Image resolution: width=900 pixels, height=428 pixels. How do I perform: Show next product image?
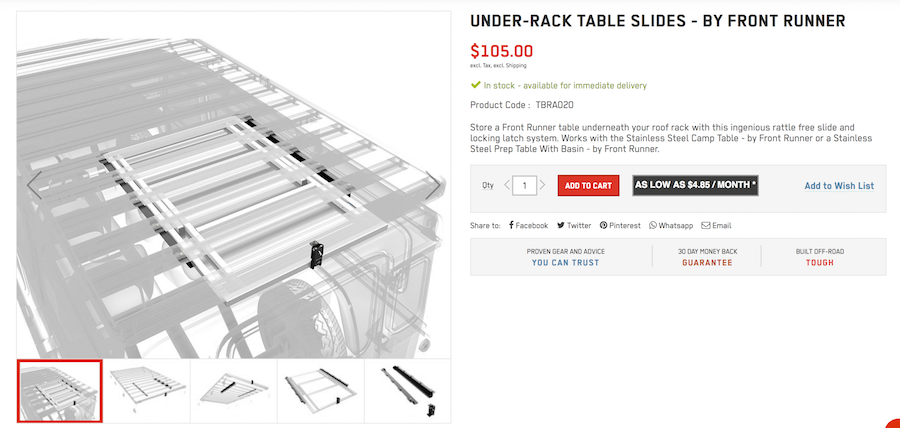(433, 185)
